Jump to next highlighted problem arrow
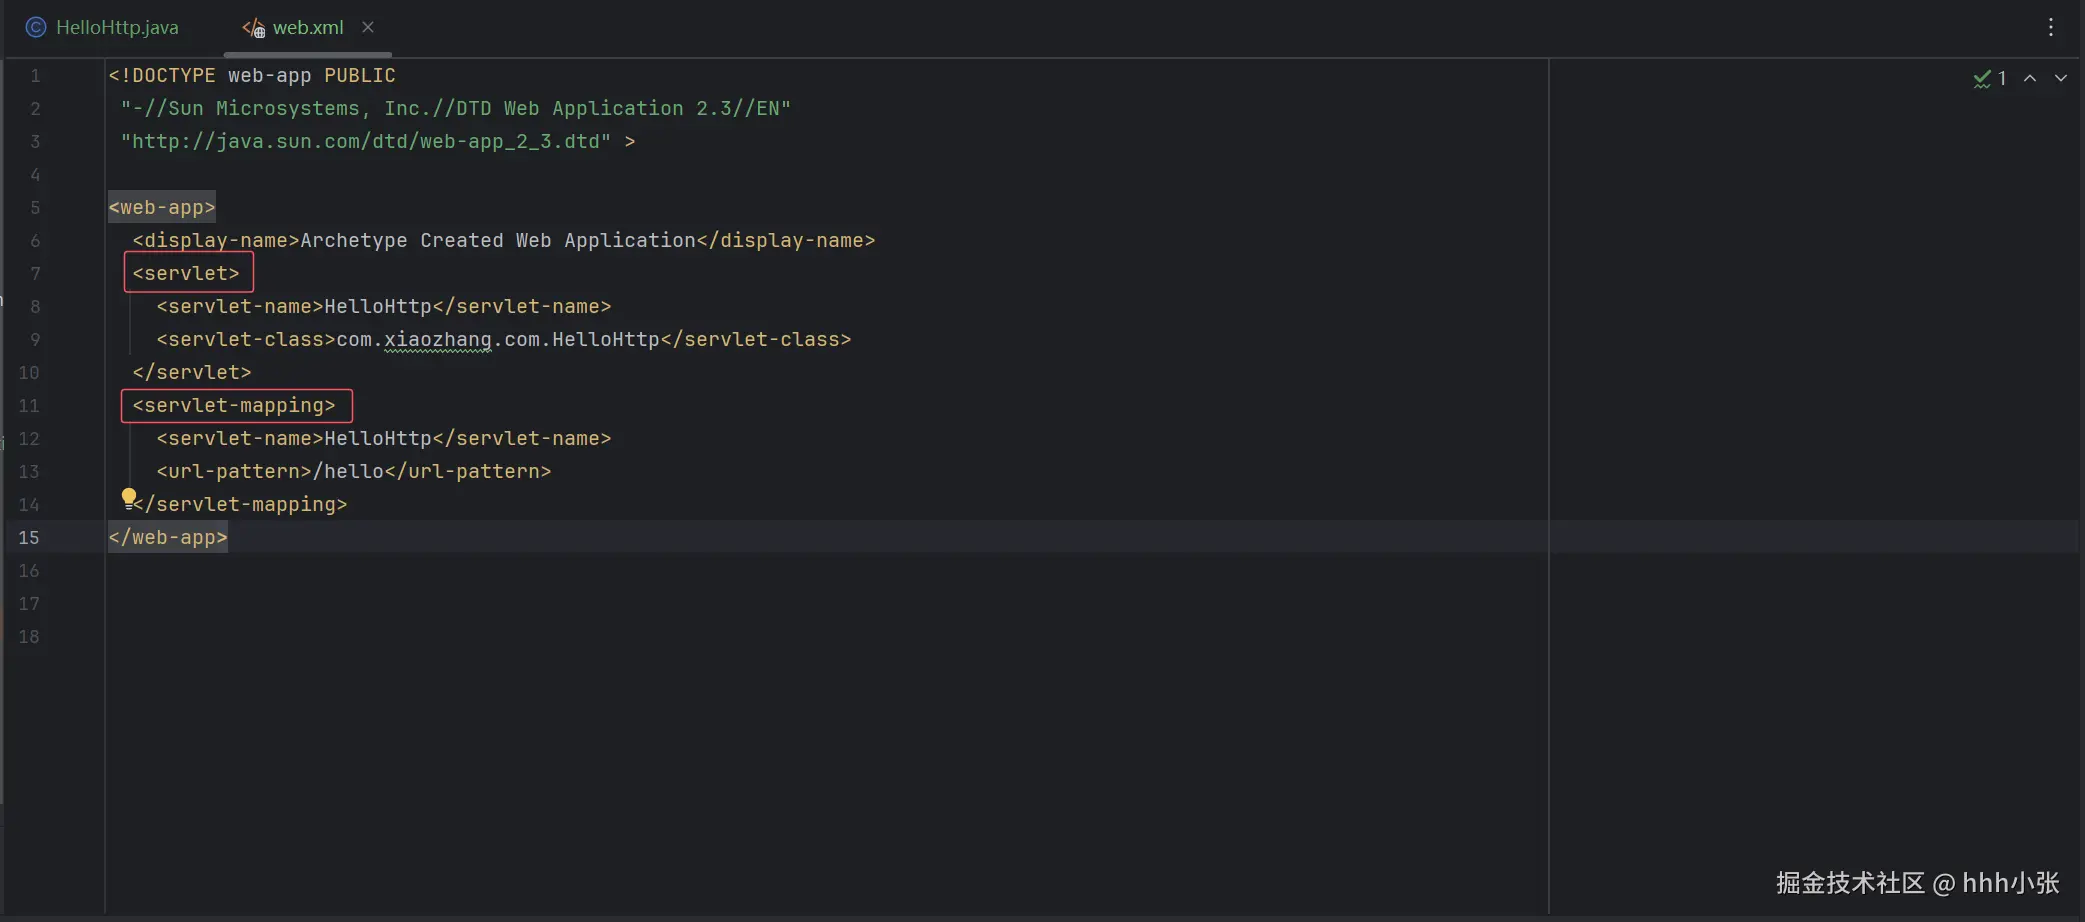 [2060, 78]
